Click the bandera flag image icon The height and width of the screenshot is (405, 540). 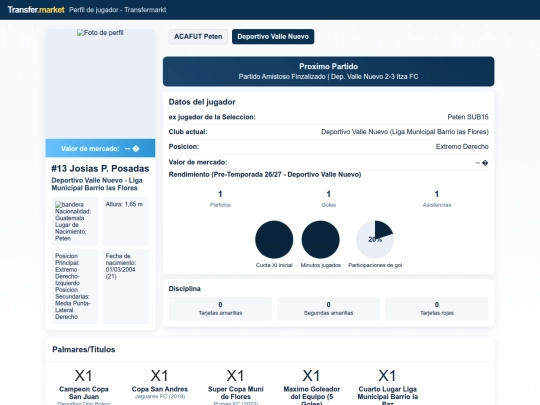[69, 205]
